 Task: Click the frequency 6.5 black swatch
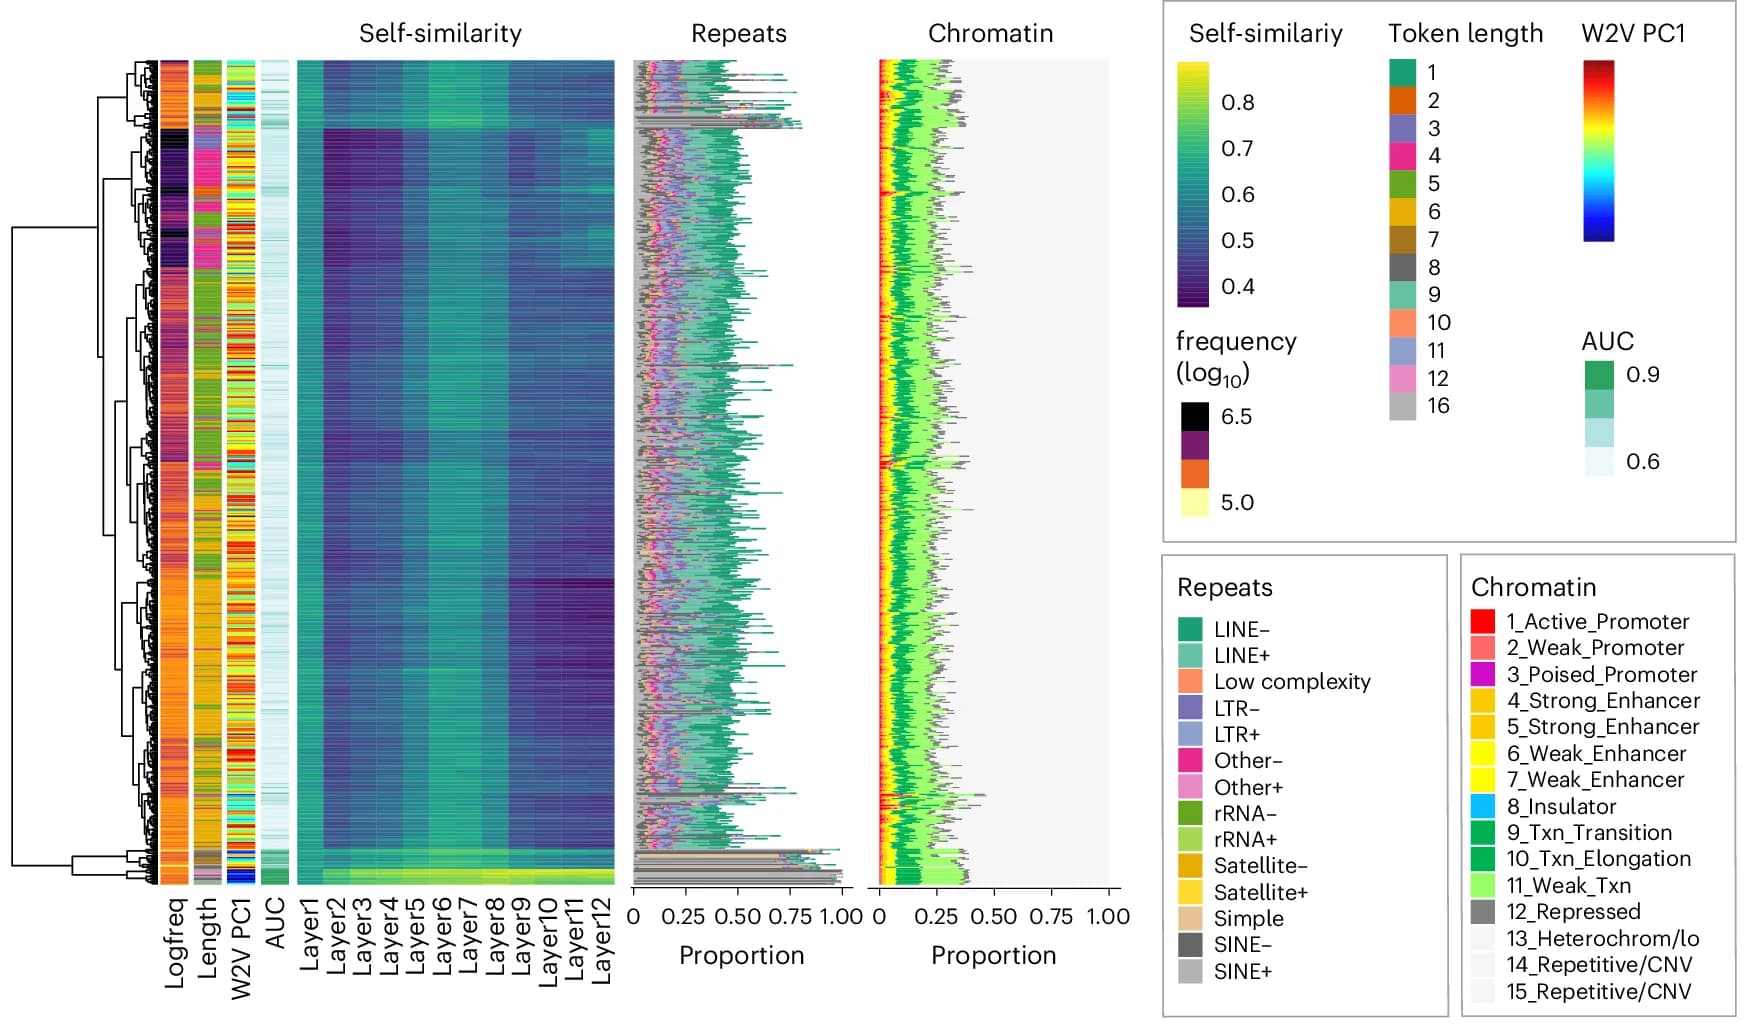tap(1195, 416)
